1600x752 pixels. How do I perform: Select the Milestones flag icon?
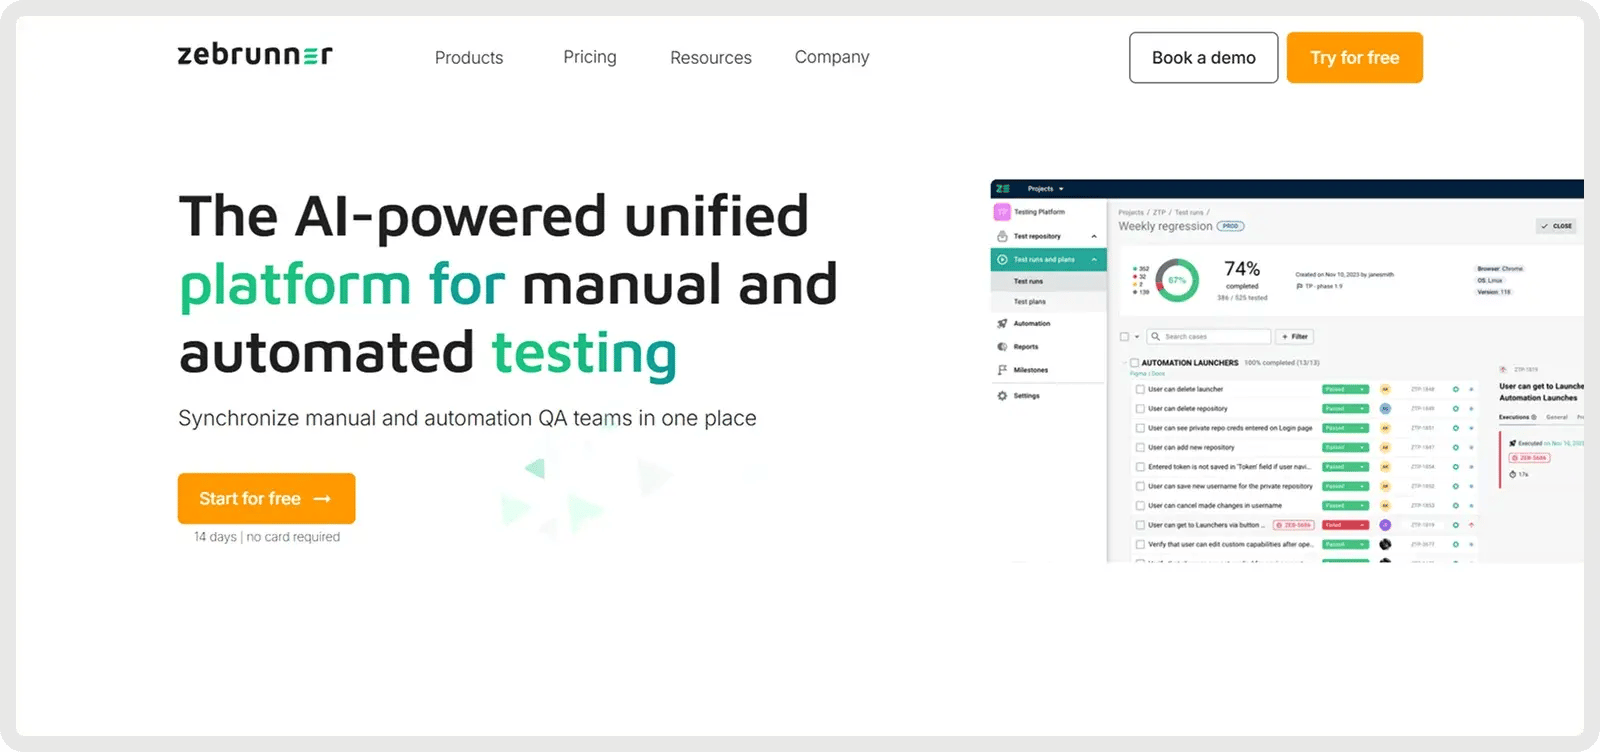click(1002, 370)
